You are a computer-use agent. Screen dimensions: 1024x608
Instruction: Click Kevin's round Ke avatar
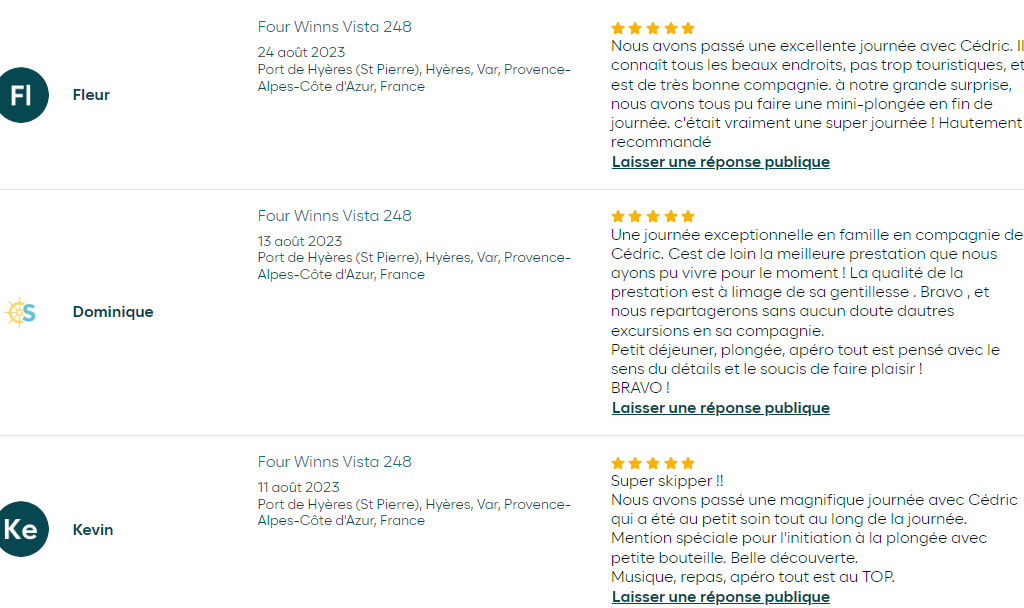[x=22, y=529]
